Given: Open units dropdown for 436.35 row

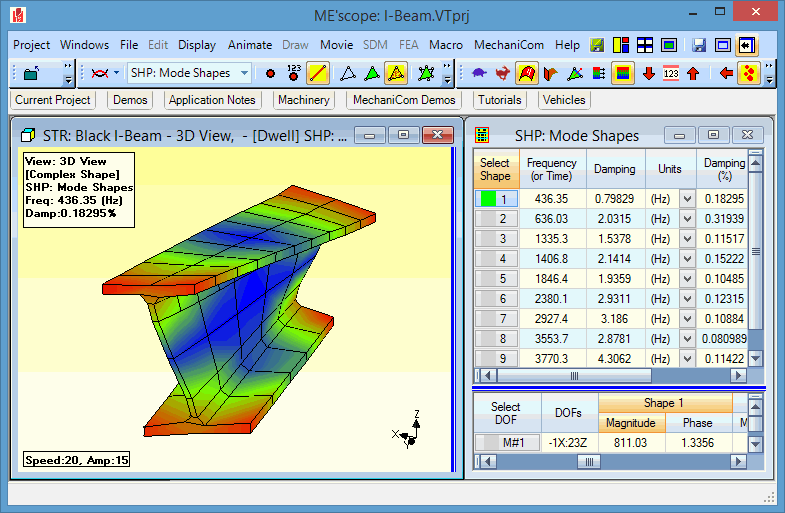Looking at the screenshot, I should [x=687, y=199].
